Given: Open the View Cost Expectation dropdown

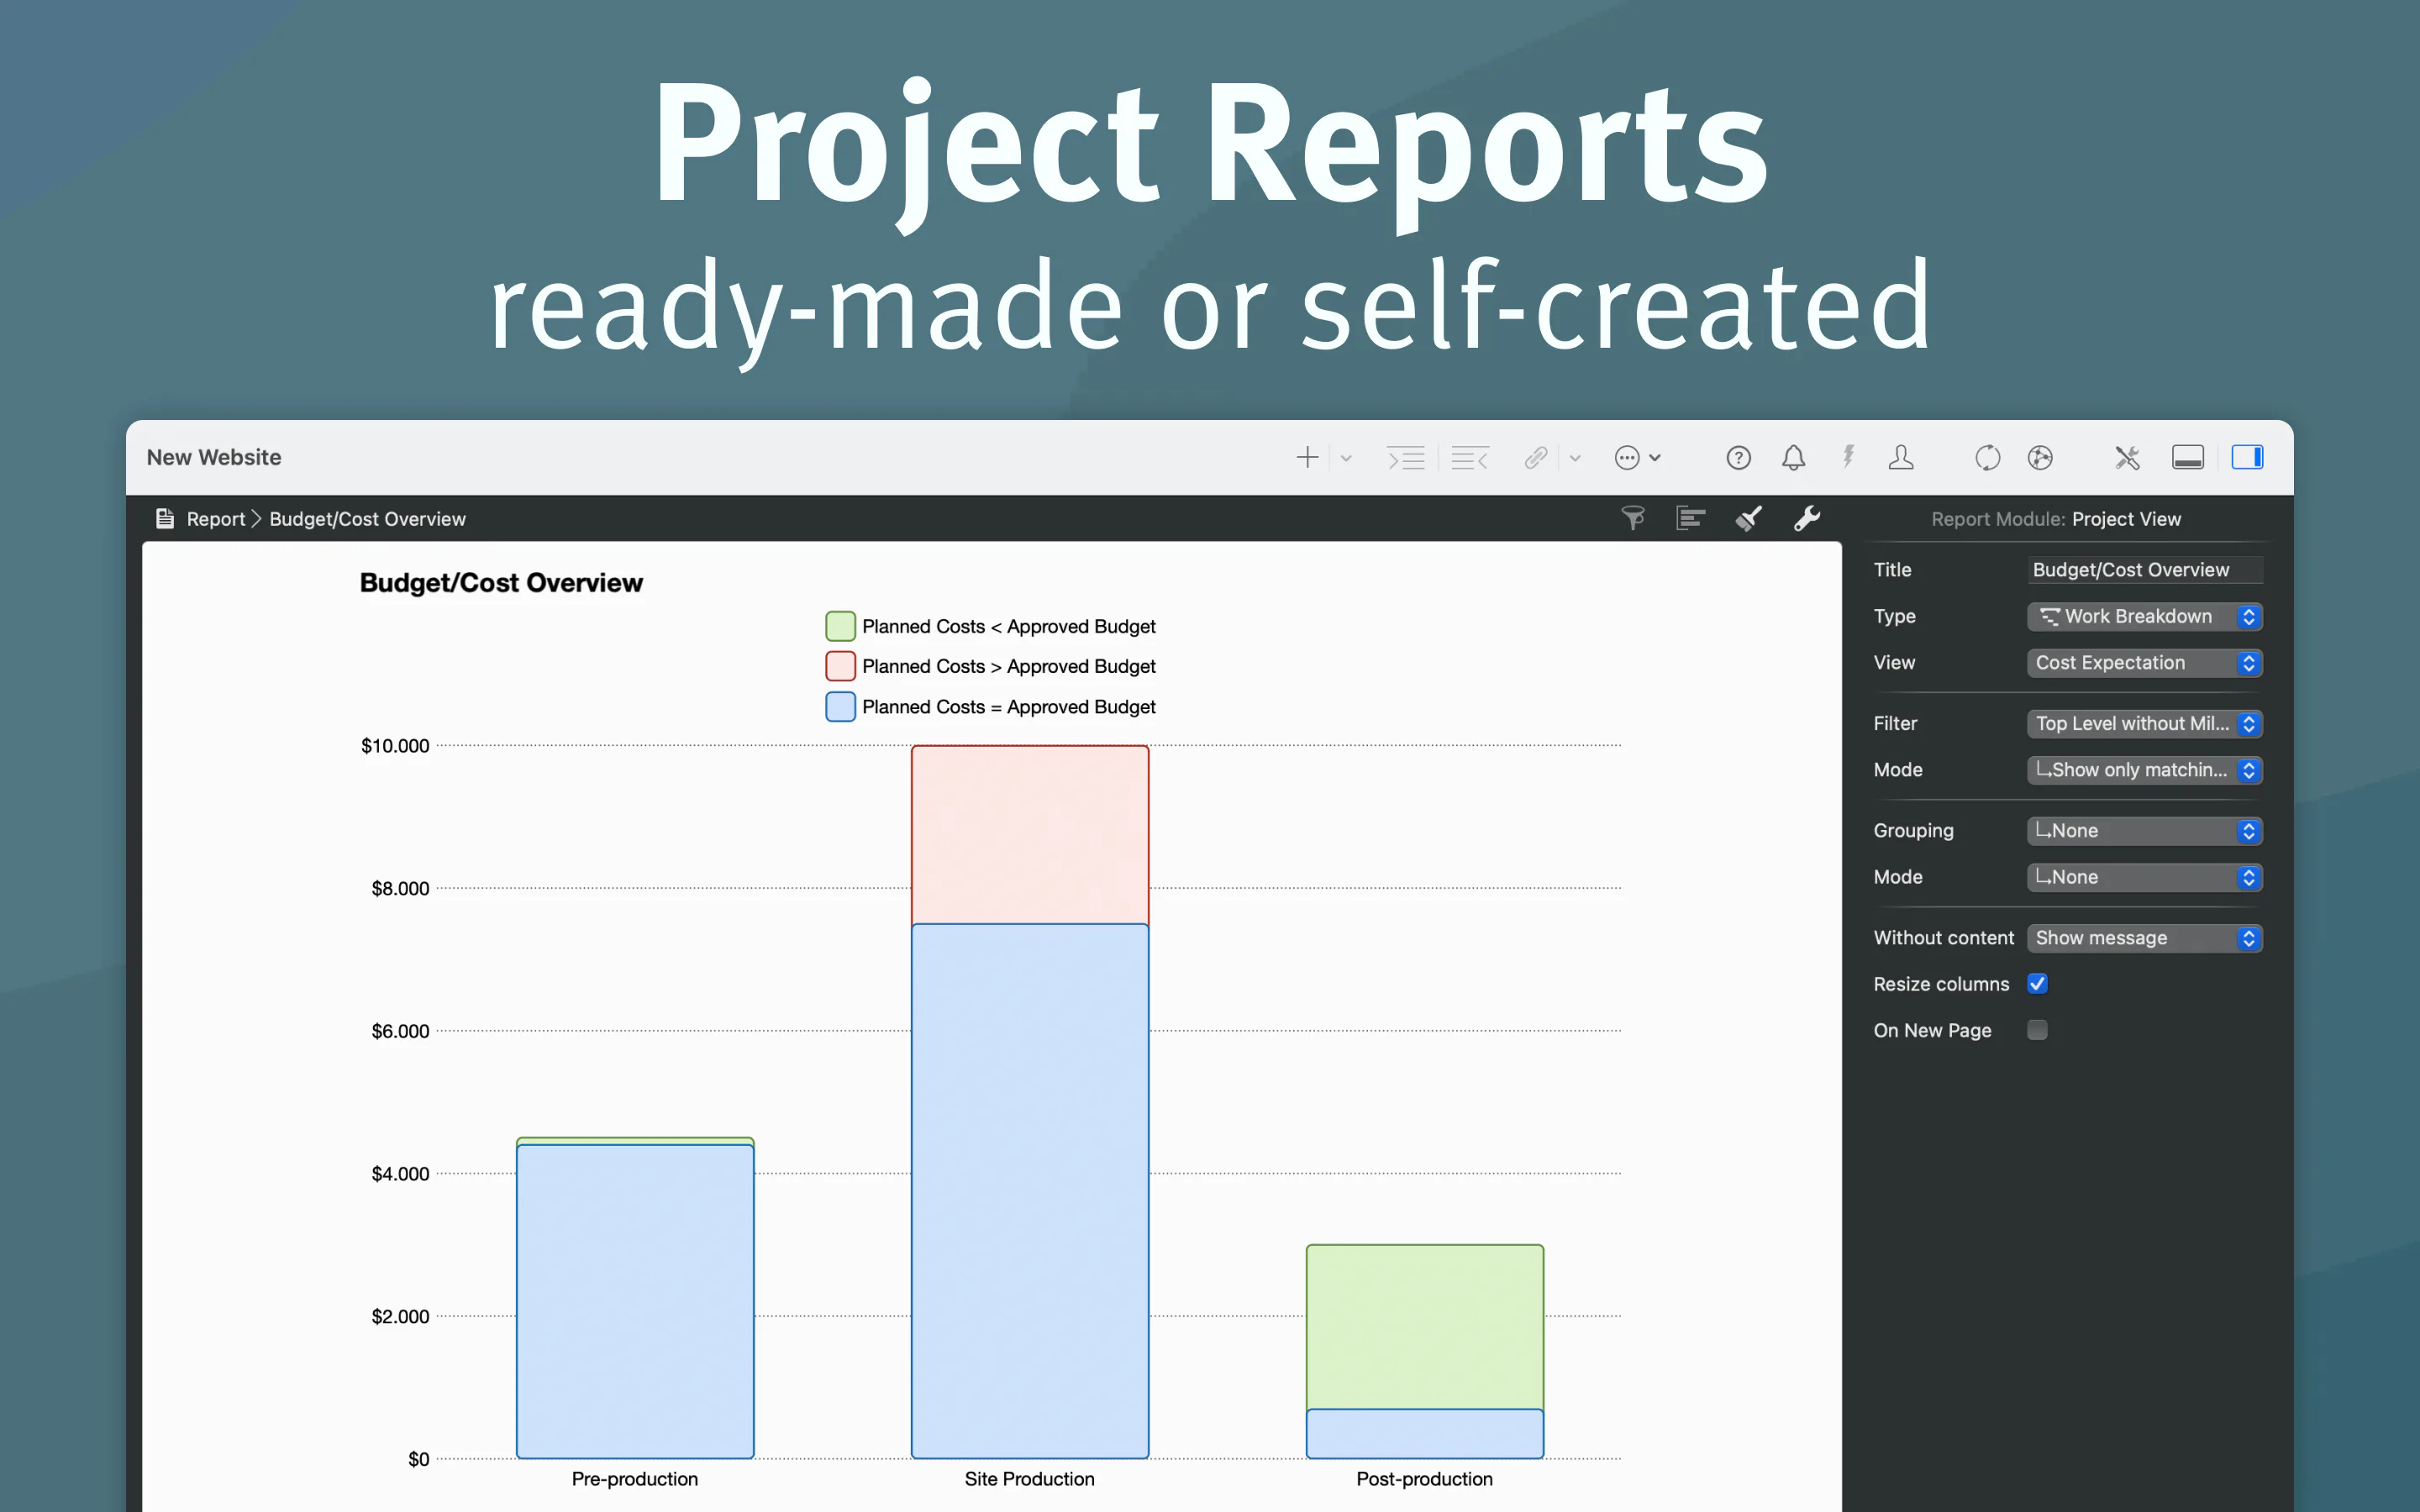Looking at the screenshot, I should point(2144,662).
